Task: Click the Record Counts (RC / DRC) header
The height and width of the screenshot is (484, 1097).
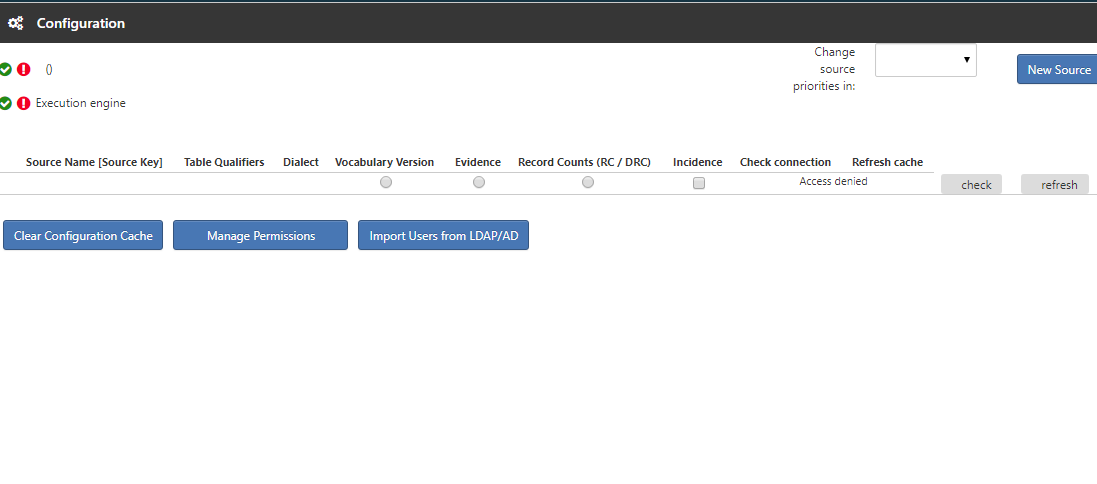Action: 584,162
